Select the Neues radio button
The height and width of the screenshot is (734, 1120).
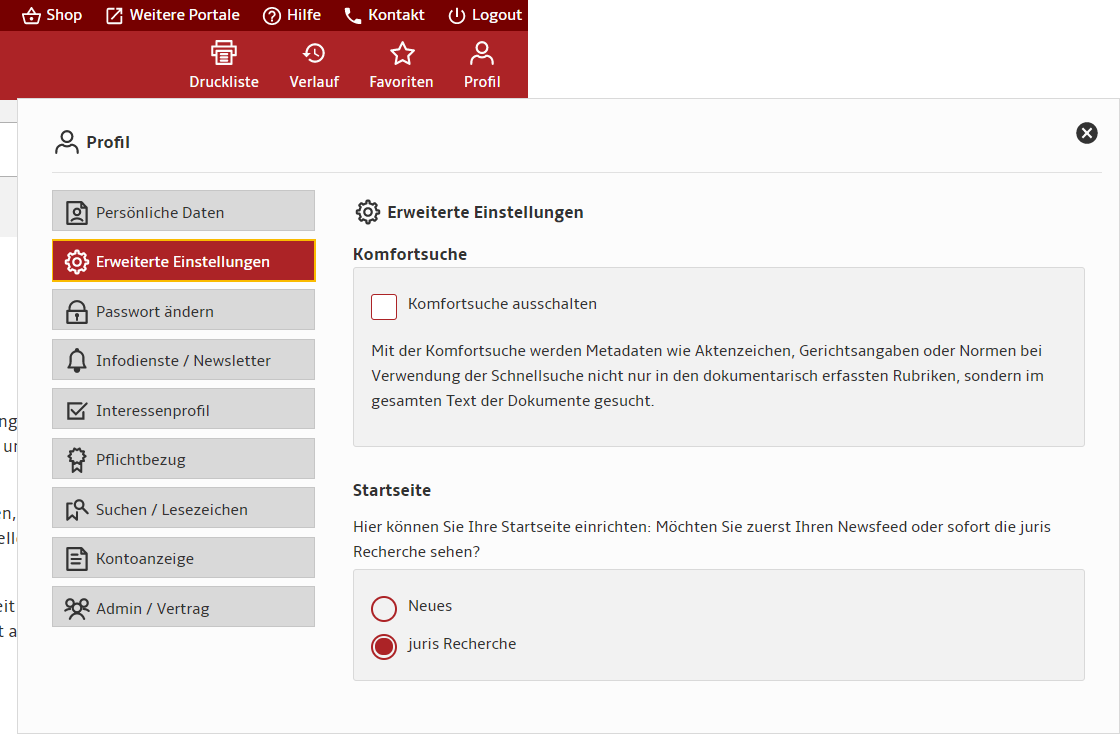click(384, 608)
